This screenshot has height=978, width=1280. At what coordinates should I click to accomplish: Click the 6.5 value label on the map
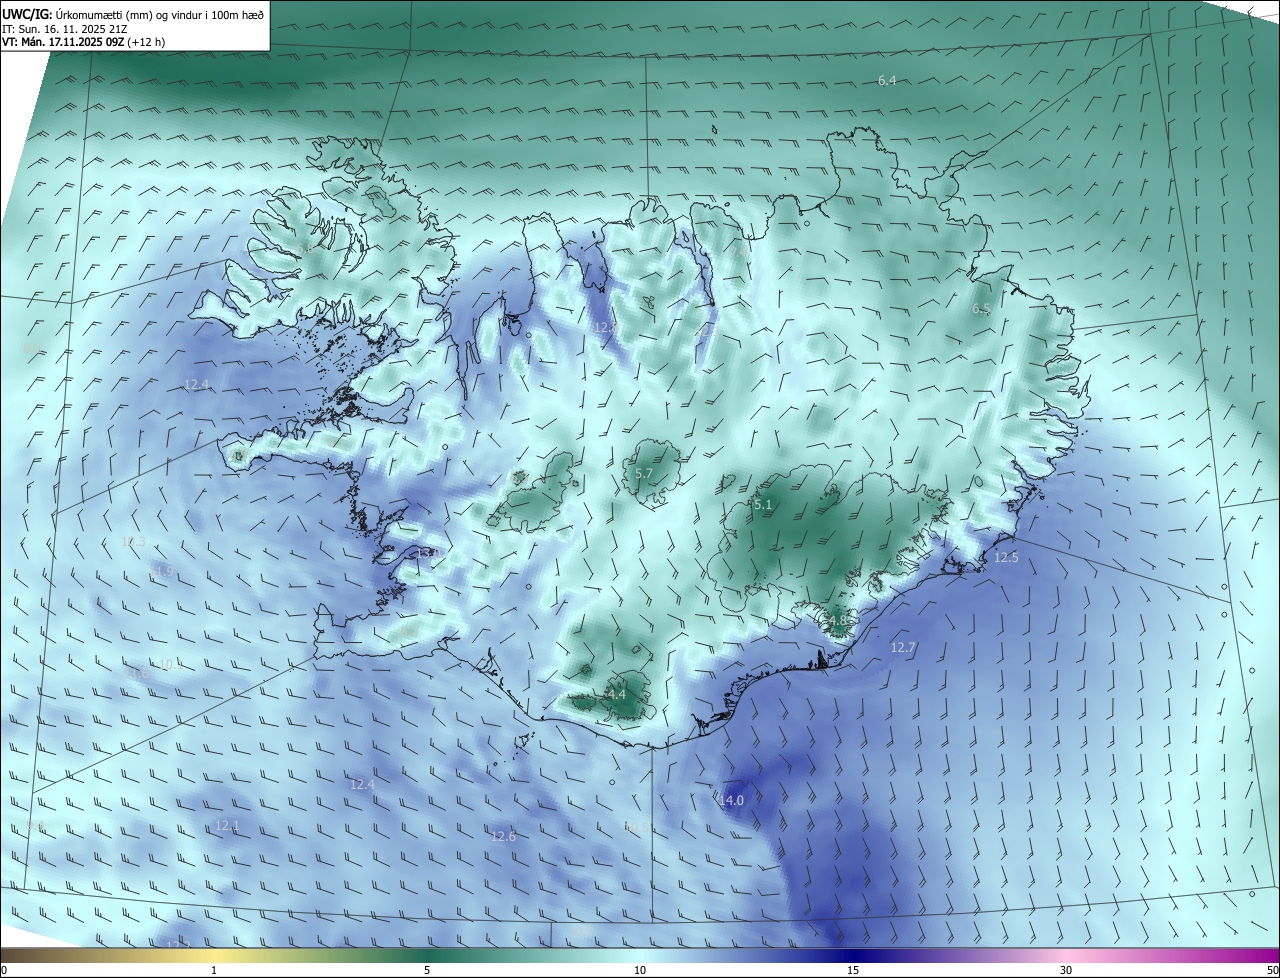click(x=981, y=309)
